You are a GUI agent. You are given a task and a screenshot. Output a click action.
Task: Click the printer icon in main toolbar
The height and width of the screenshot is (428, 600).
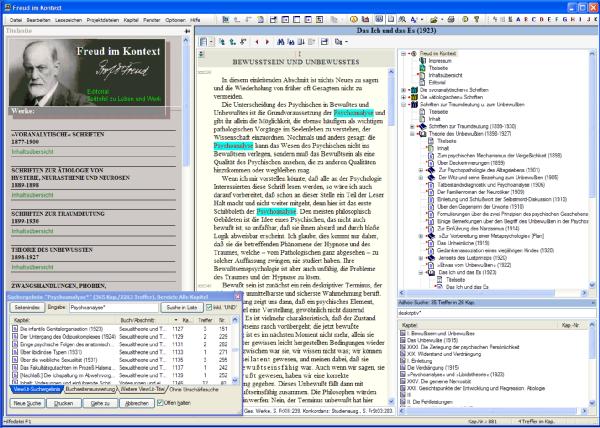click(x=451, y=19)
